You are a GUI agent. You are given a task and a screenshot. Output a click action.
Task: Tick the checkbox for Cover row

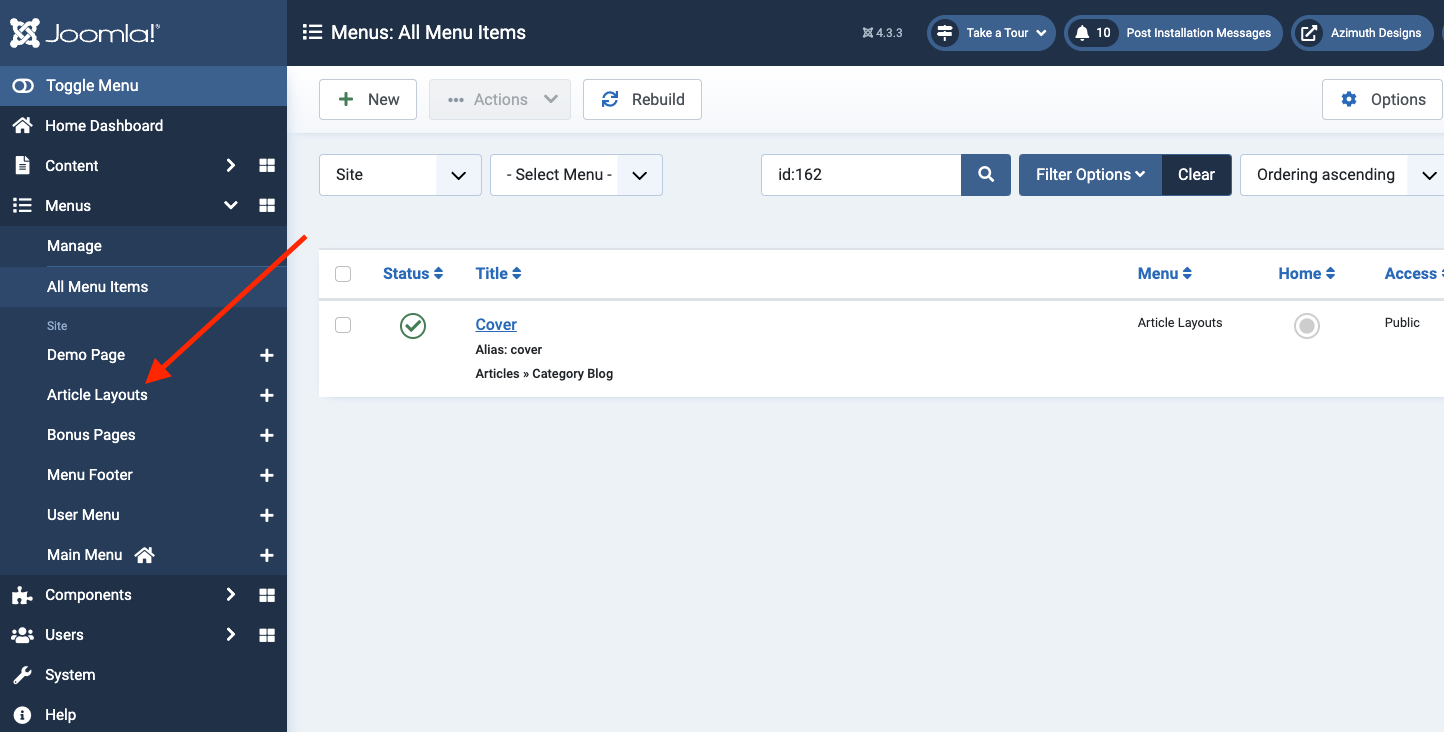[x=343, y=325]
